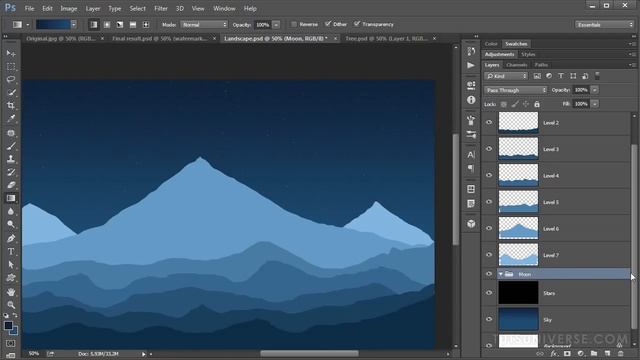The width and height of the screenshot is (640, 360).
Task: Hide the Level 6 layer
Action: [489, 228]
